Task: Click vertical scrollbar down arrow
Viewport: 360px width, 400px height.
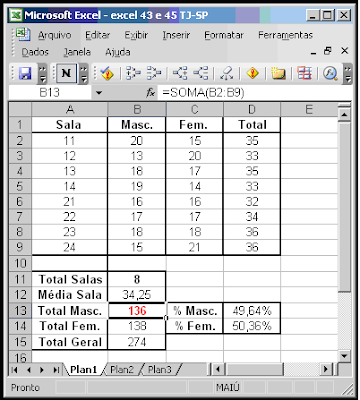Action: [344, 356]
